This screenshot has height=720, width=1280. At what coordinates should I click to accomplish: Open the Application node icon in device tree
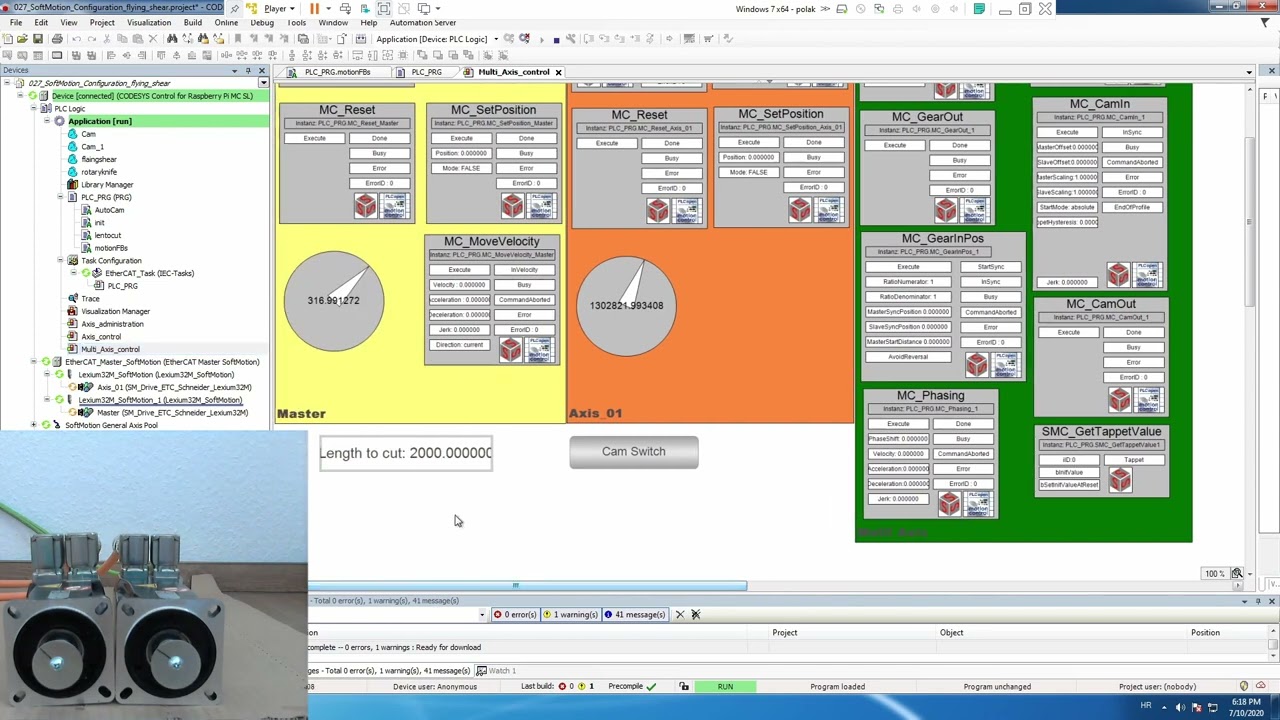(x=59, y=121)
